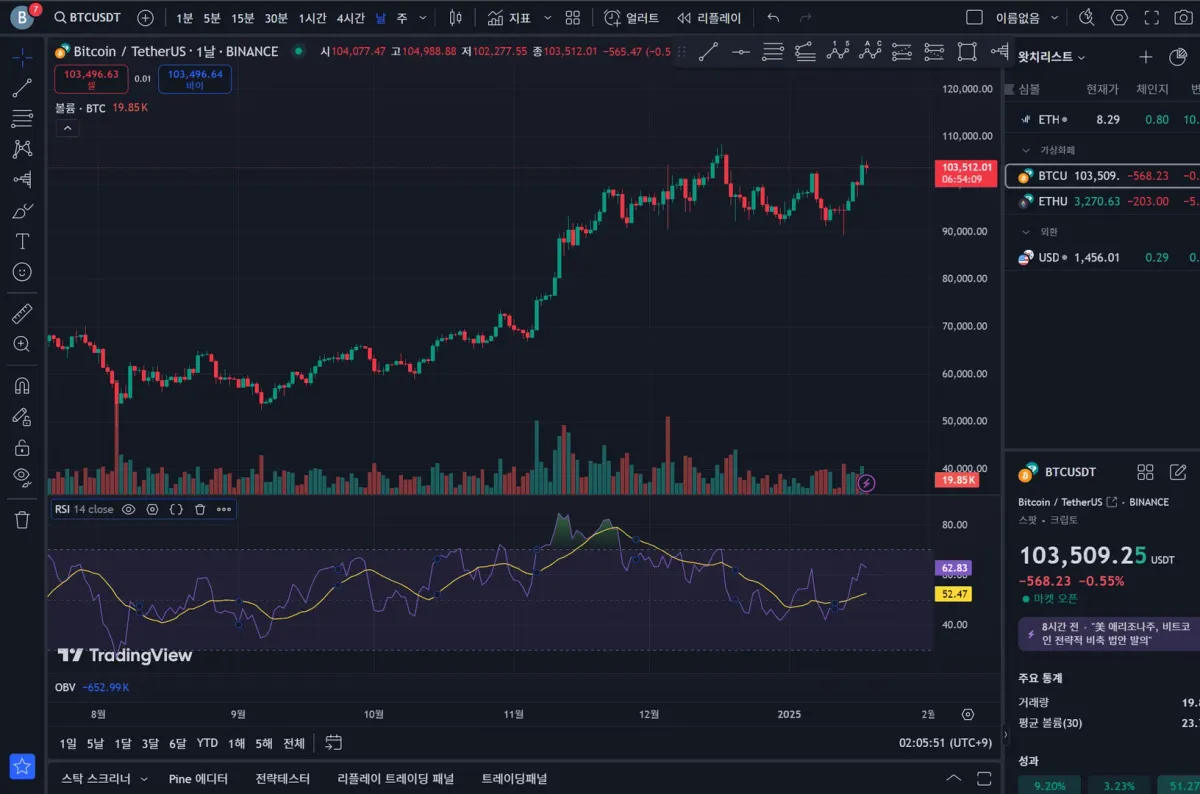Open RSI source code braces icon

pos(176,509)
